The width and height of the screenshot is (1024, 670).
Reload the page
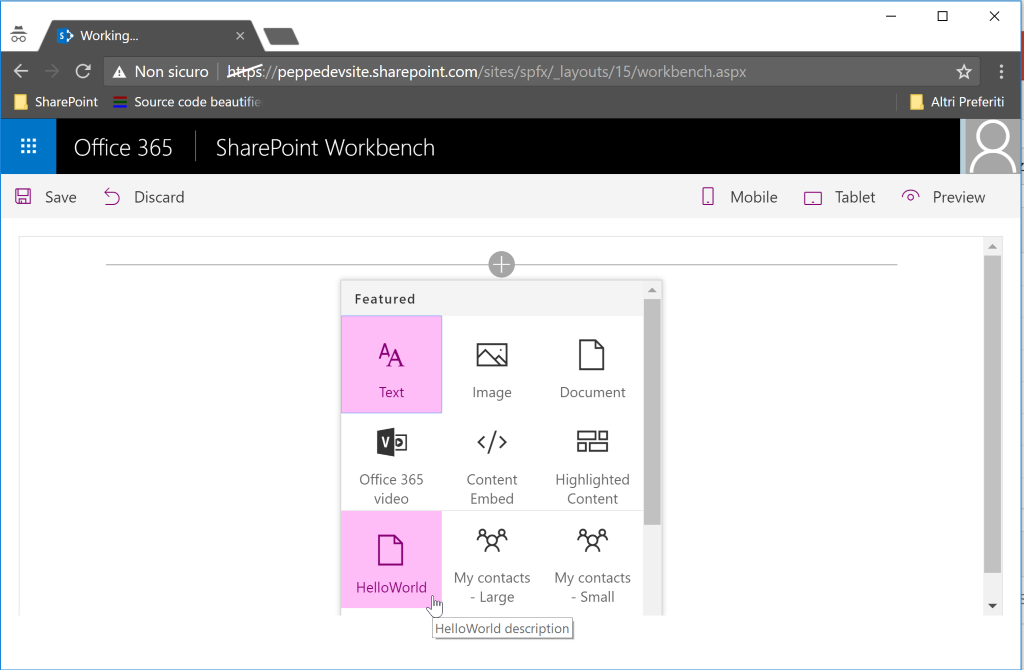(83, 71)
